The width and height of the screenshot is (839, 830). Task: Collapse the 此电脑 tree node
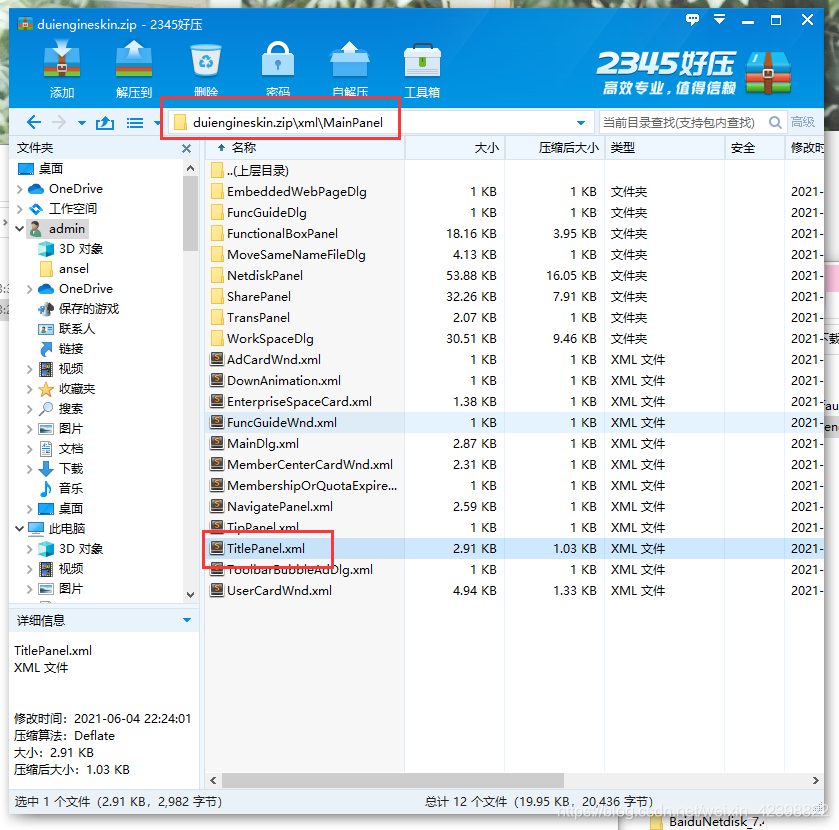(x=20, y=529)
